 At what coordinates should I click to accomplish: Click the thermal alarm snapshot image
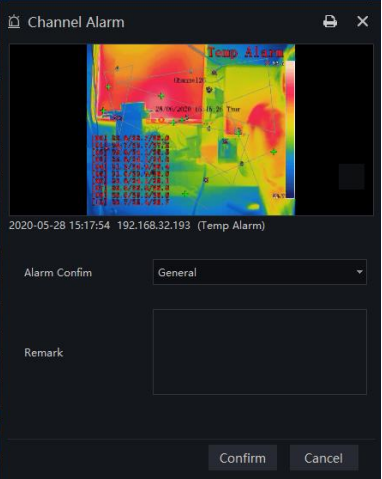[191, 129]
